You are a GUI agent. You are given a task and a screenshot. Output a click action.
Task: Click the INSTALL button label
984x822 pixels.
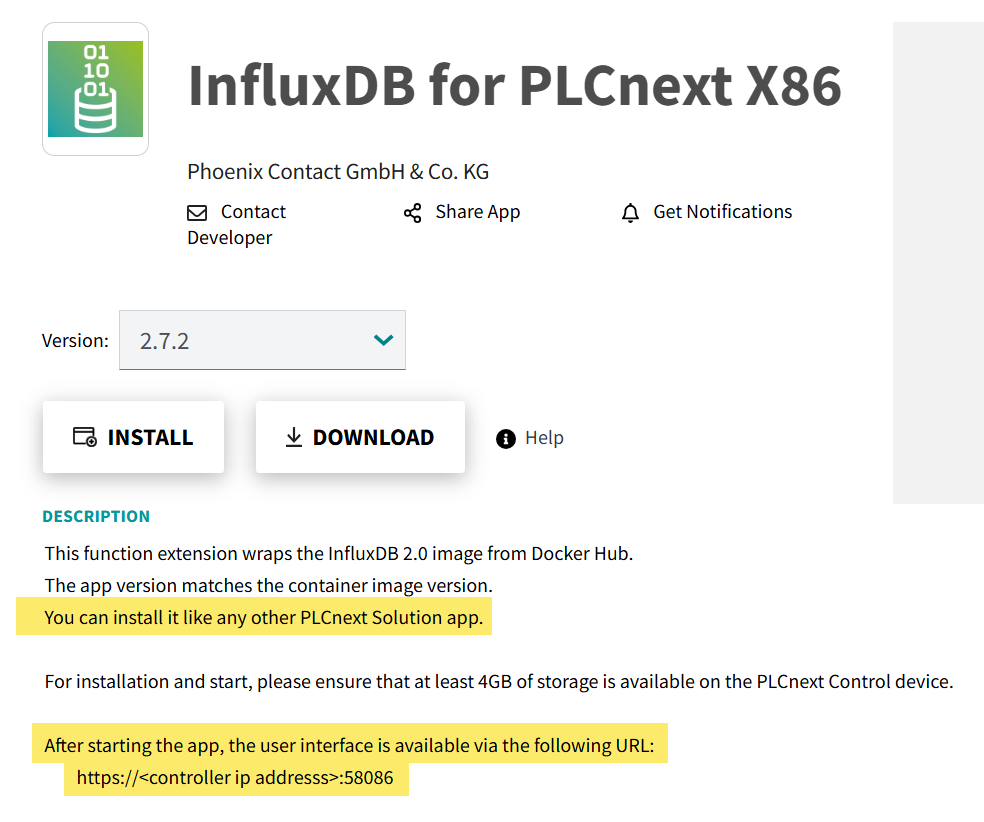click(x=150, y=437)
